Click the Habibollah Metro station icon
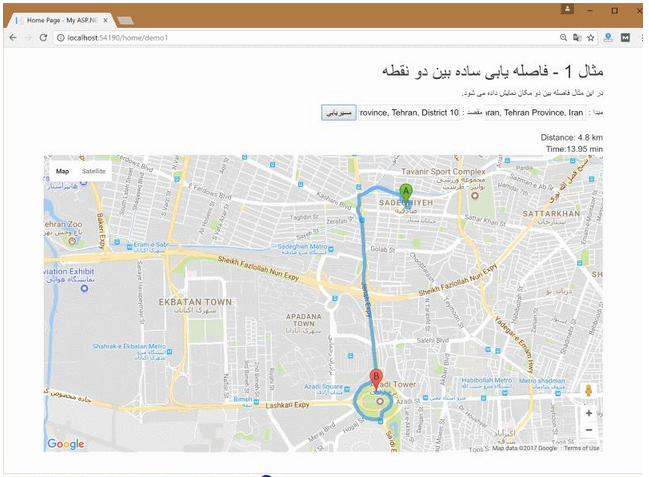Image resolution: width=649 pixels, height=477 pixels. click(x=505, y=393)
